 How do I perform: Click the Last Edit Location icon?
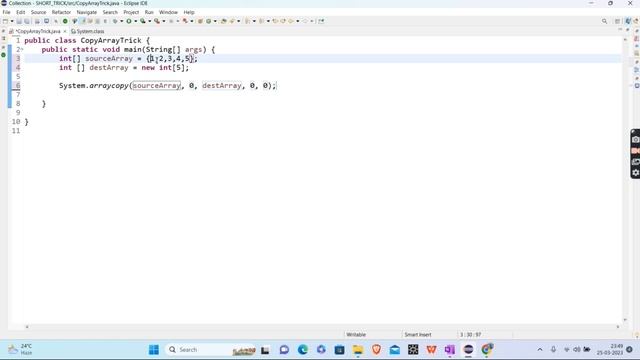click(x=275, y=21)
